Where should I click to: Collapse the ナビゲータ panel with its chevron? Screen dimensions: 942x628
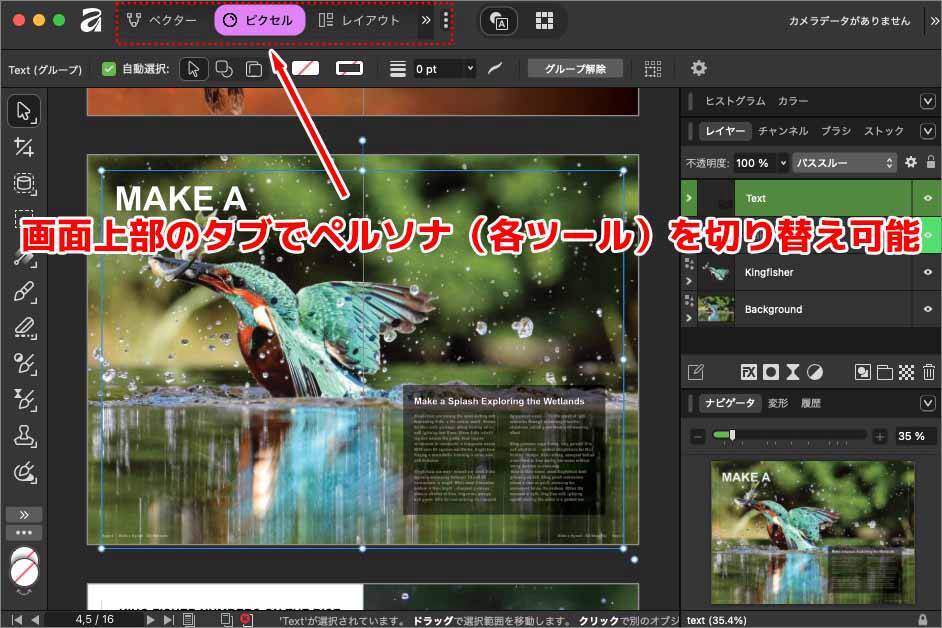click(x=926, y=403)
